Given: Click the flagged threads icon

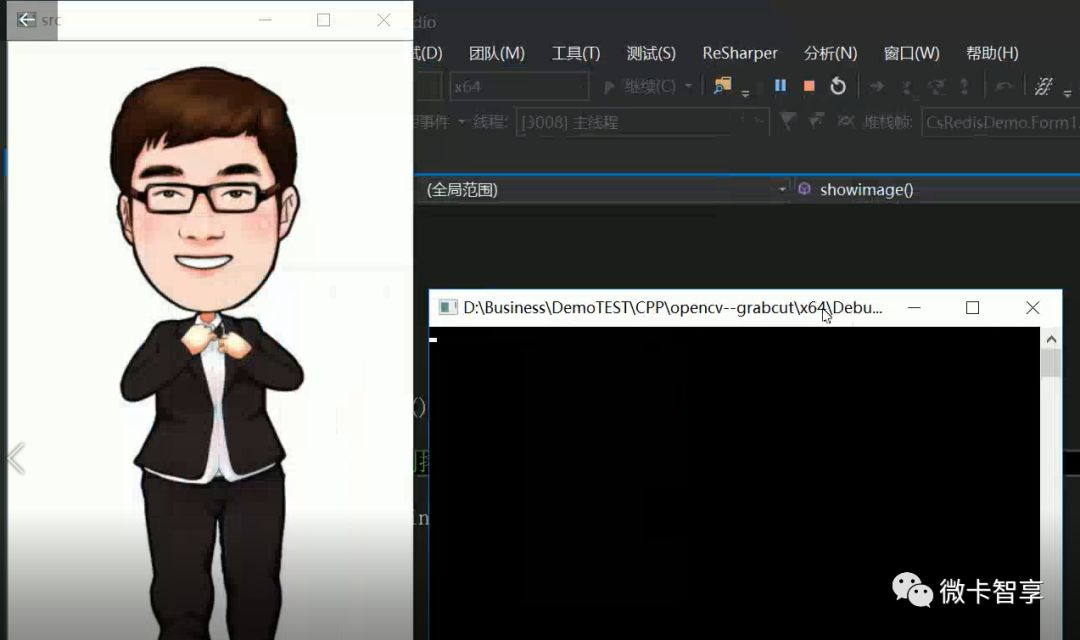Looking at the screenshot, I should tap(816, 121).
